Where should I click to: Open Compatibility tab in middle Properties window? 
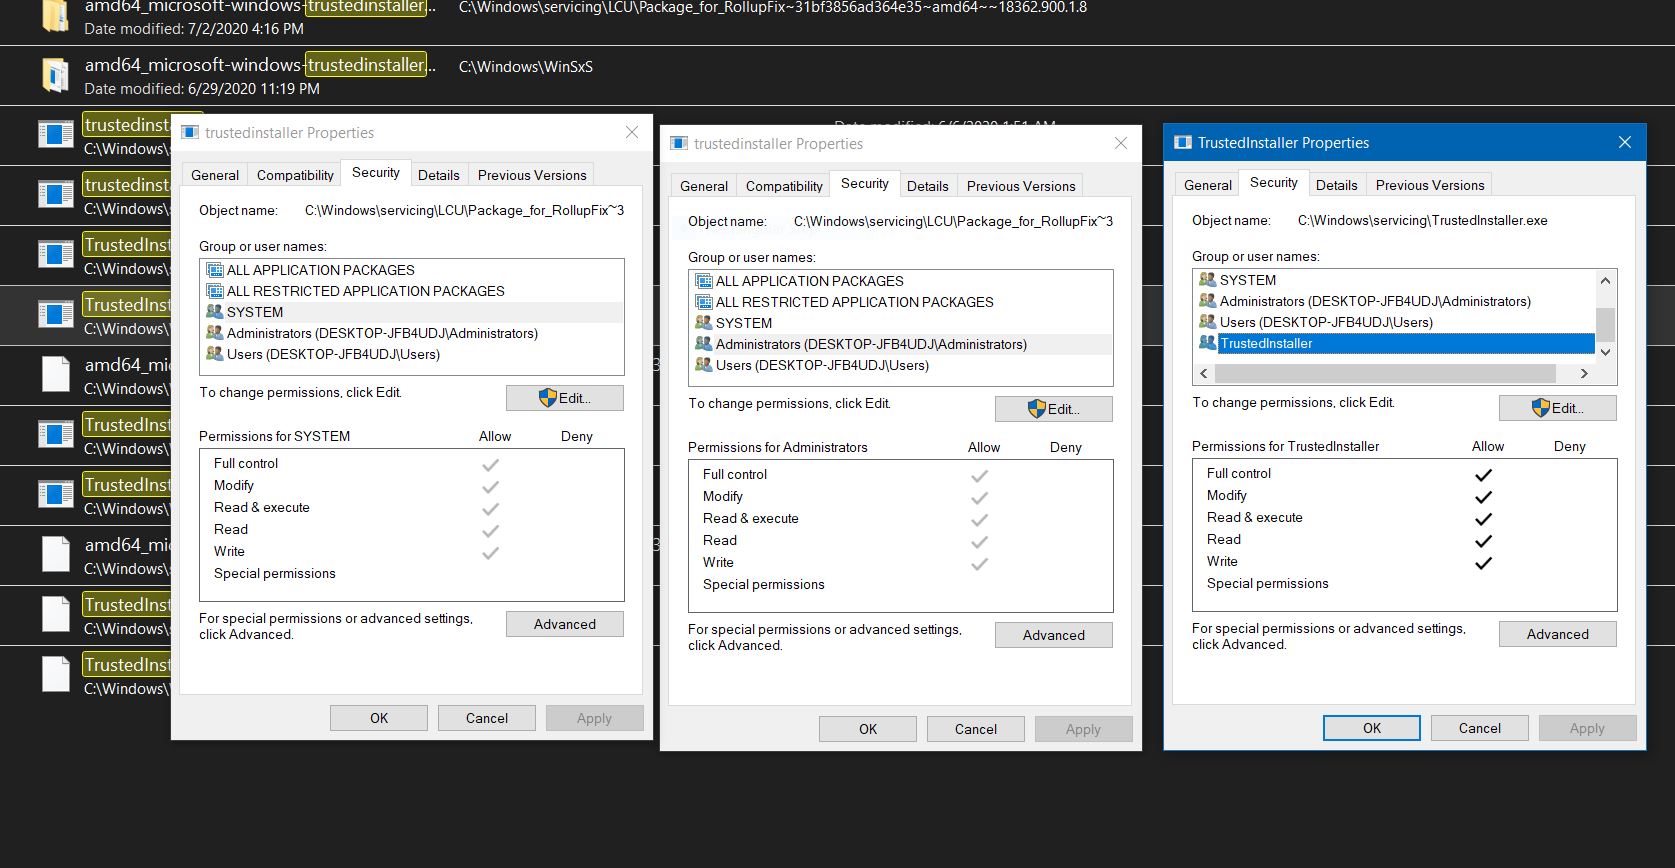784,186
